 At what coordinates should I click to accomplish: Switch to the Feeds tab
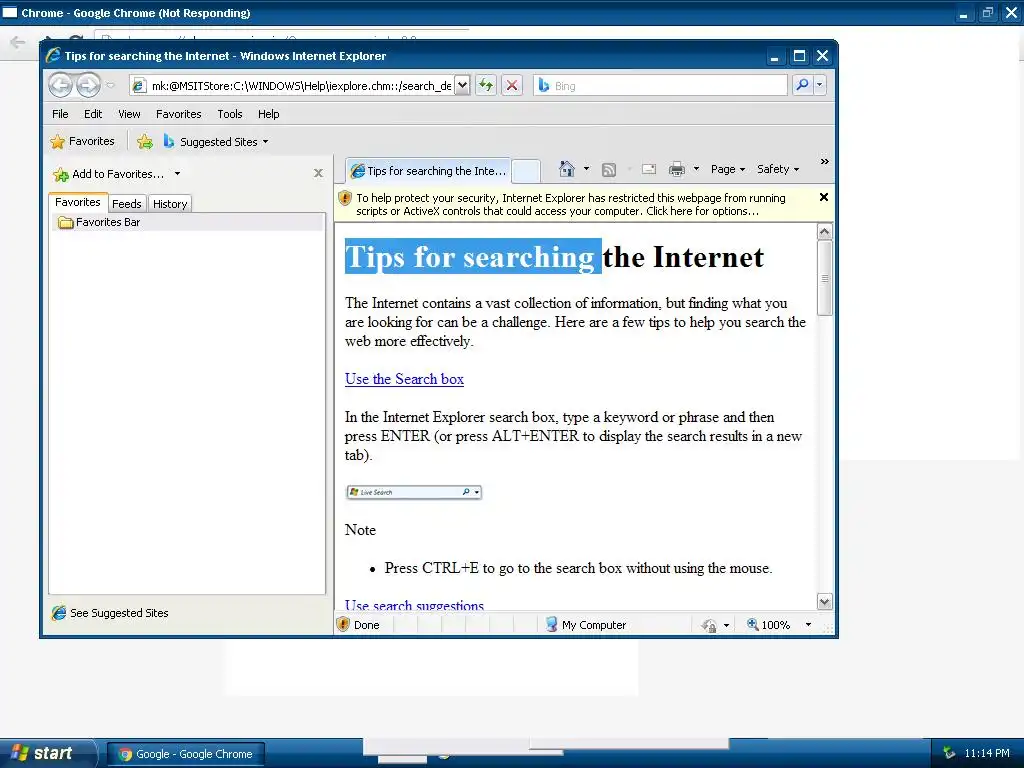(x=127, y=204)
